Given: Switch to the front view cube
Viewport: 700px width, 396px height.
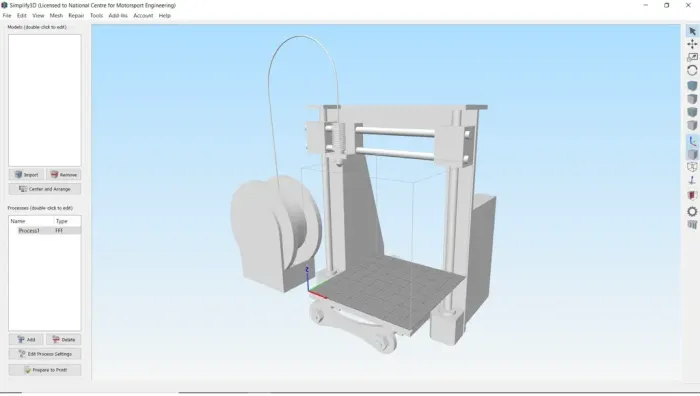Looking at the screenshot, I should [692, 112].
